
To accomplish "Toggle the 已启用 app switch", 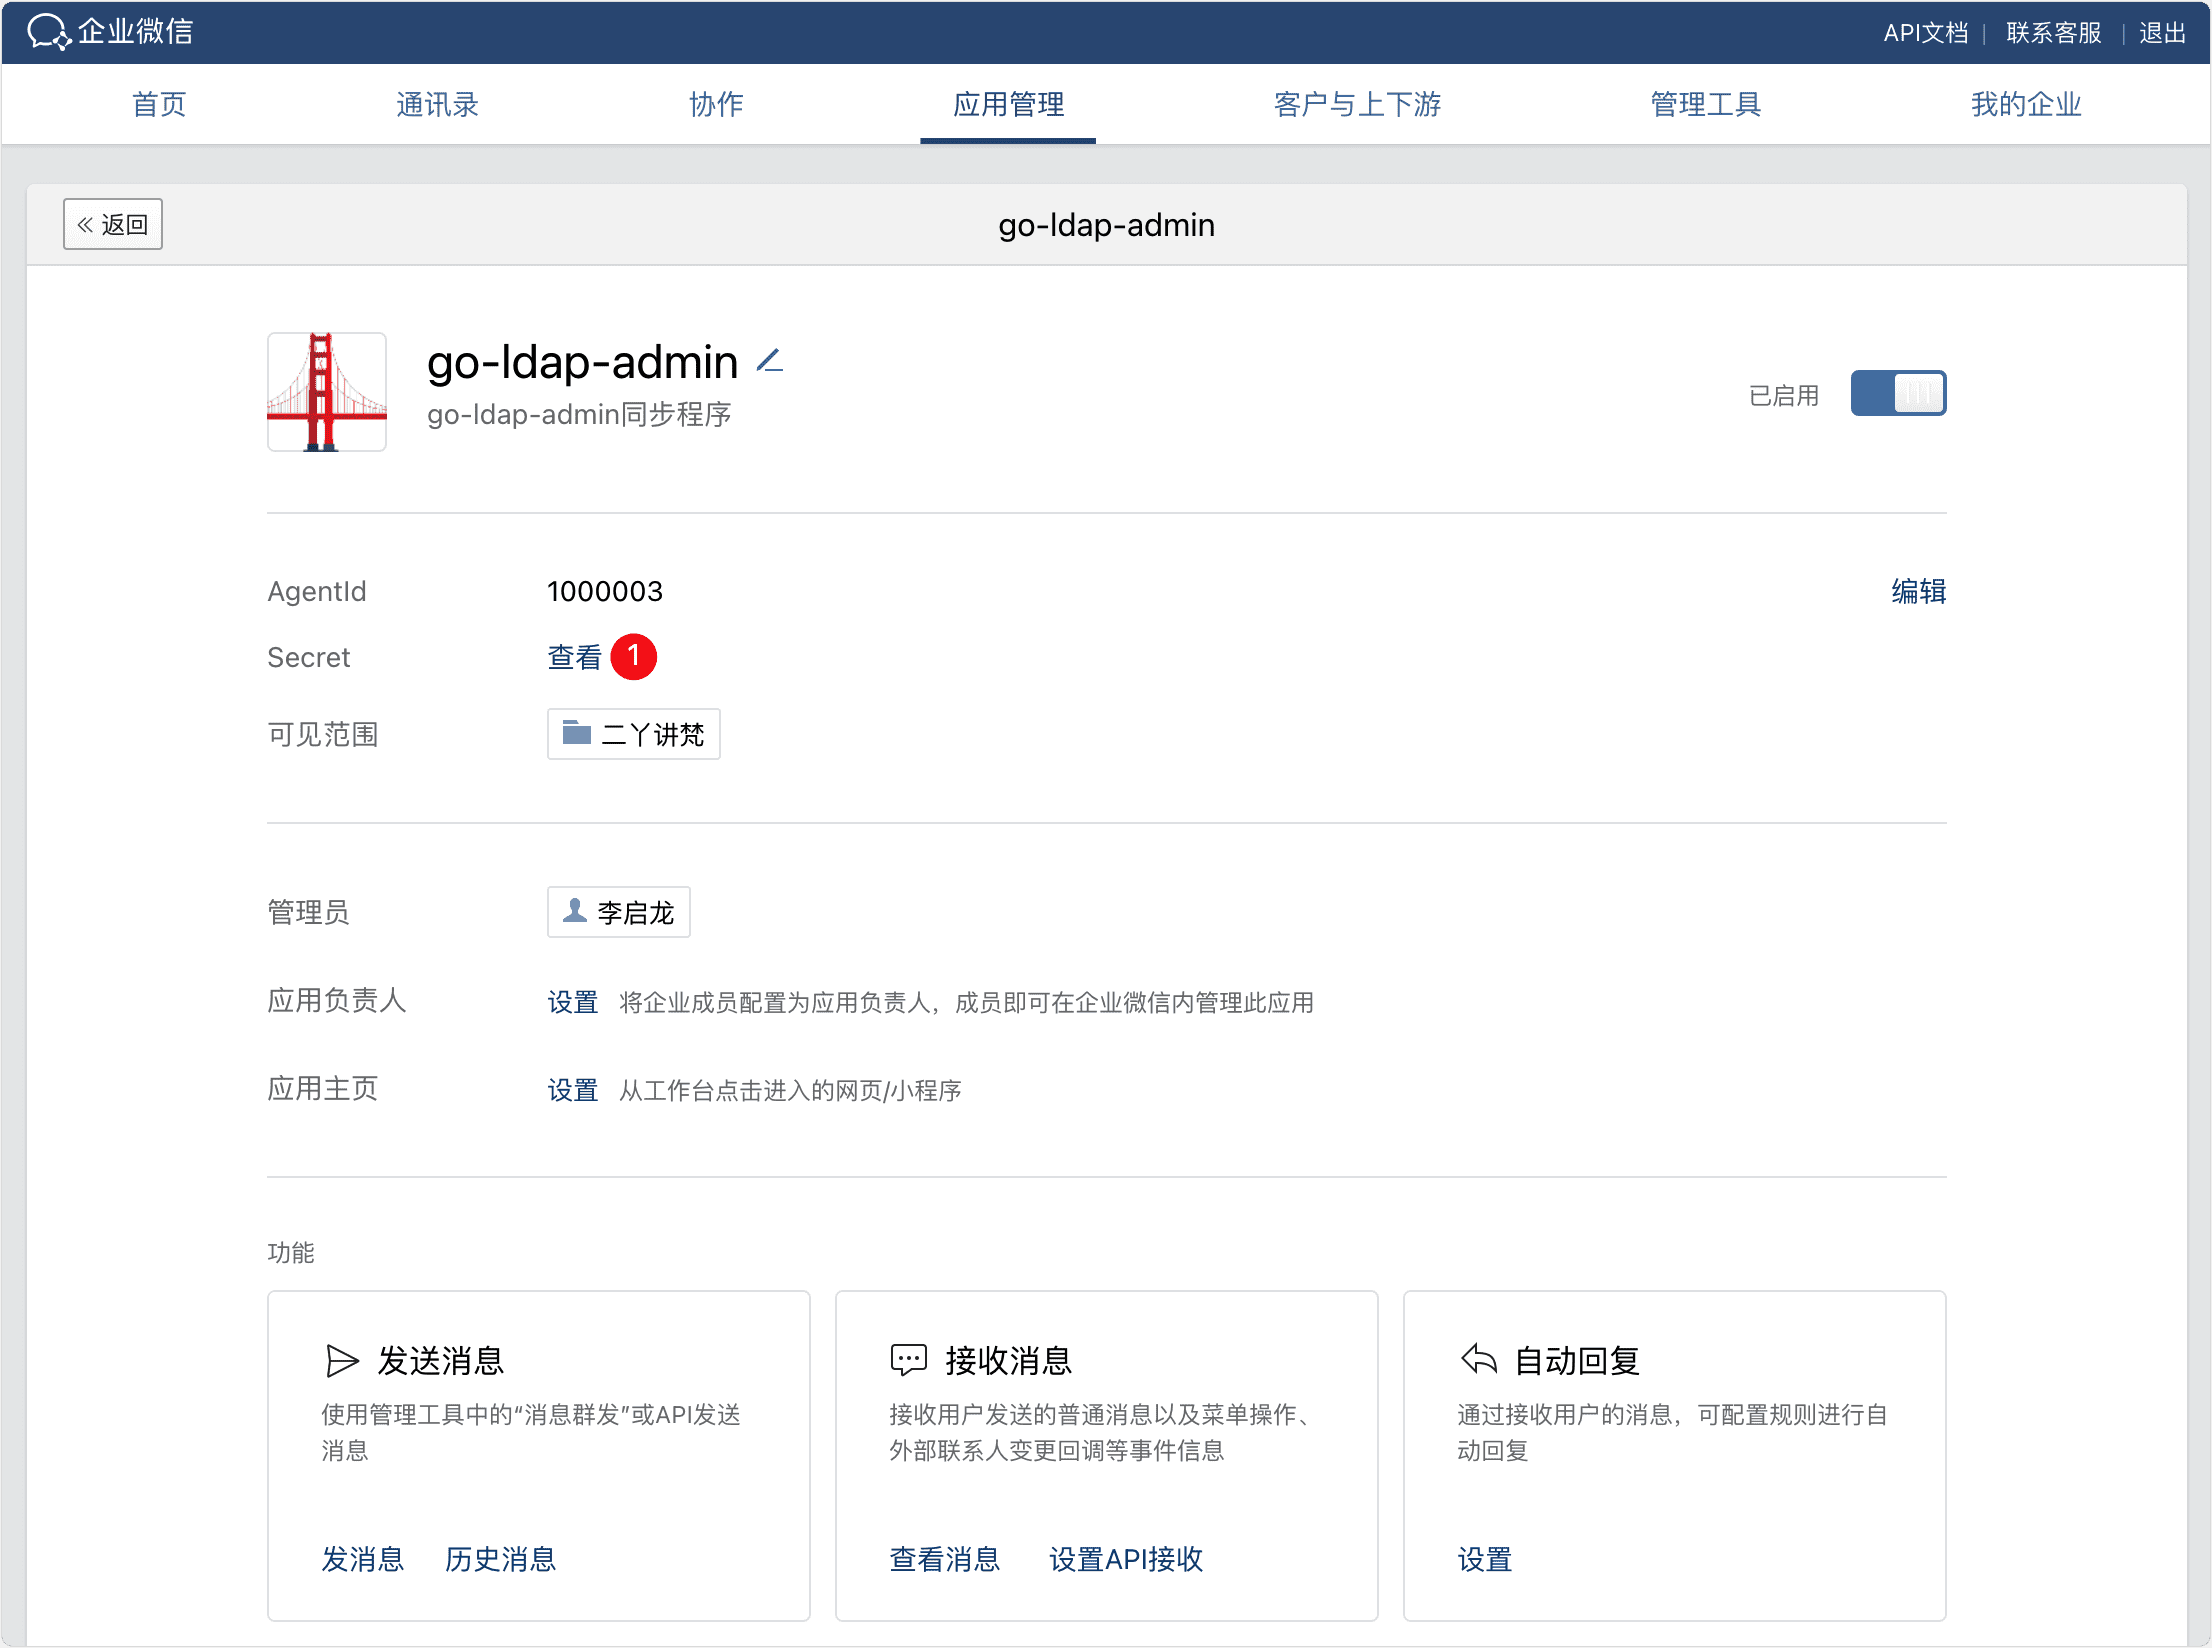I will click(1898, 393).
